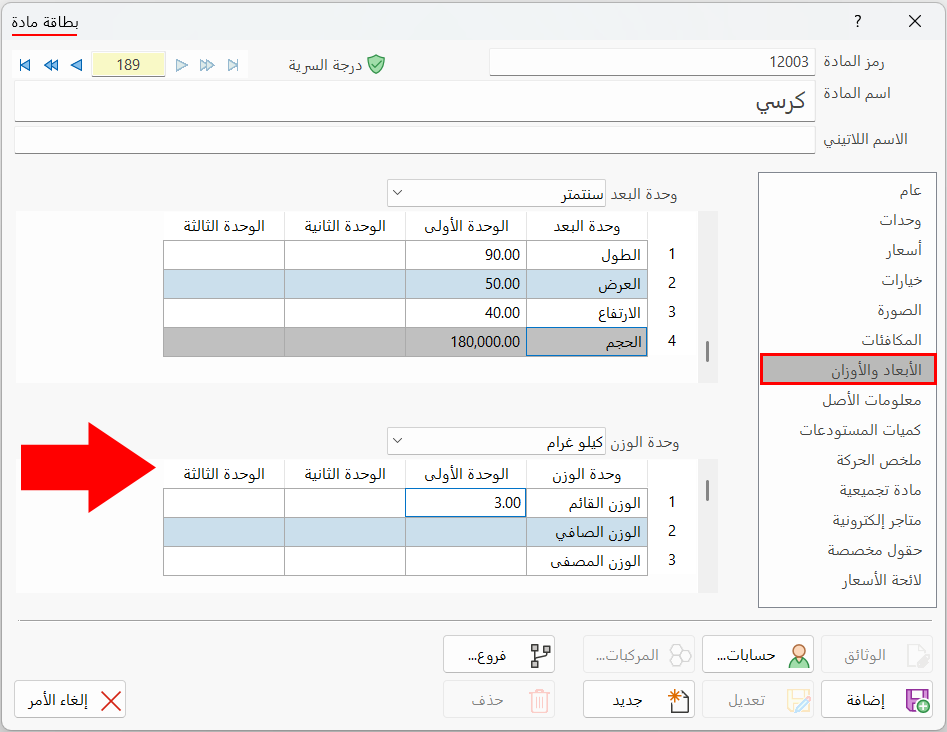
Task: Close the item card dialog window
Action: [x=915, y=22]
